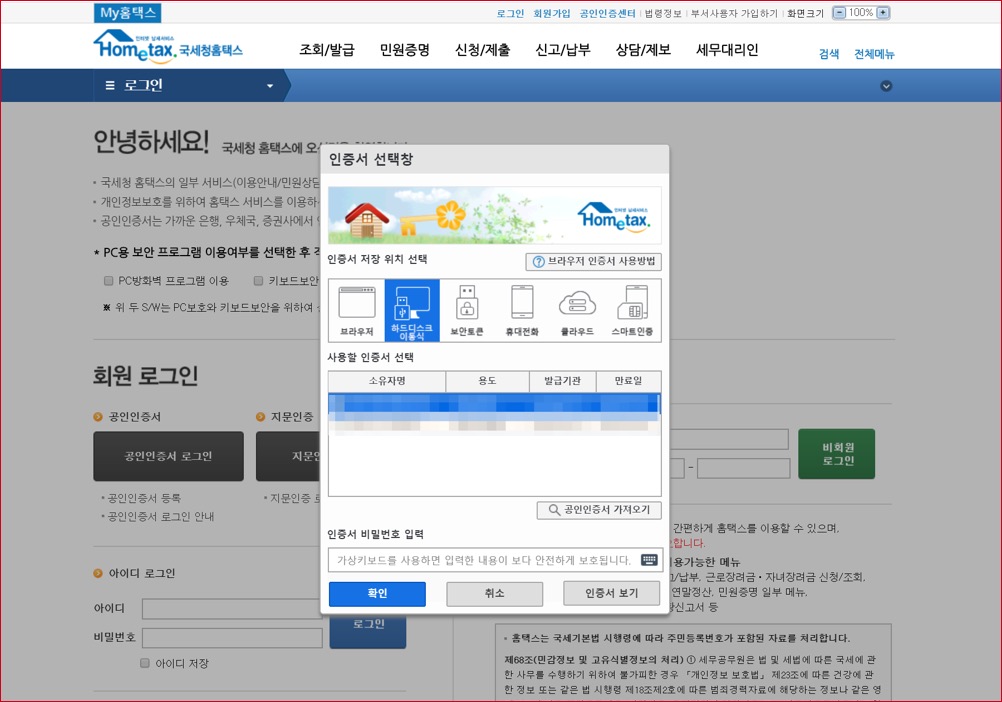1002x702 pixels.
Task: Open the 로그인 breadcrumb dropdown
Action: (270, 86)
